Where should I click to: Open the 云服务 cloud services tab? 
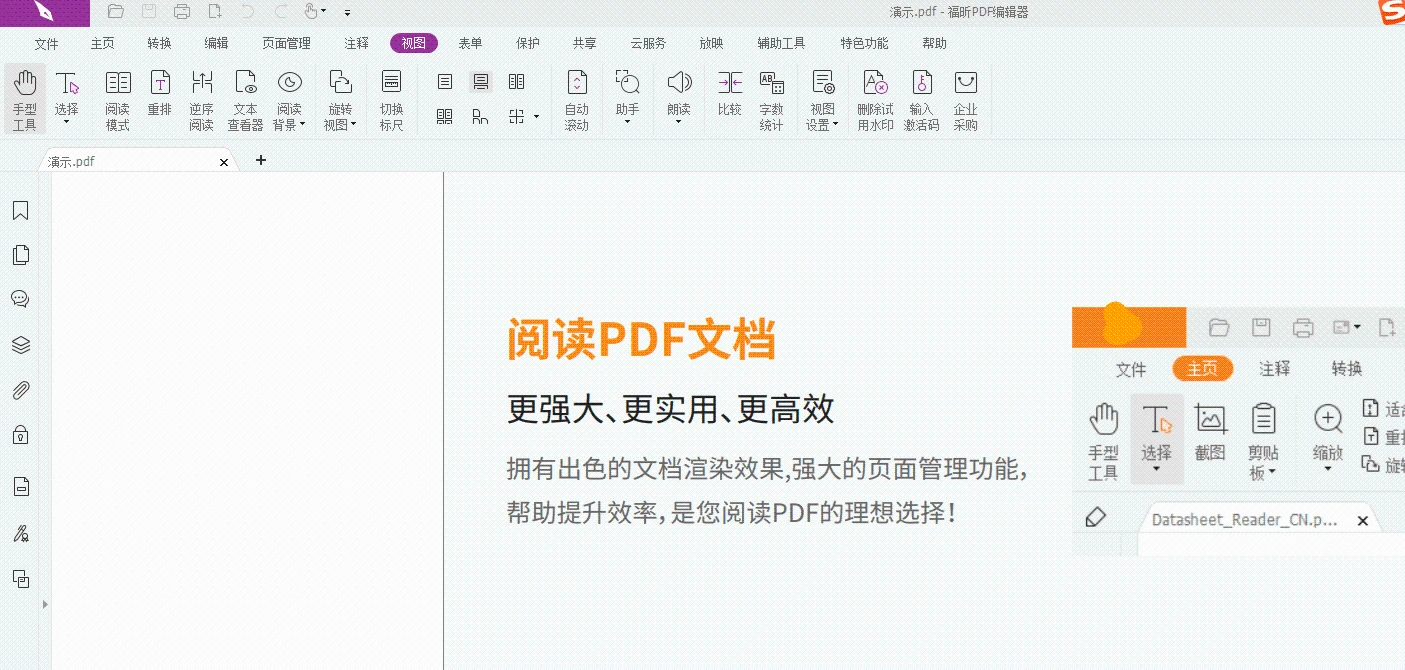[x=648, y=44]
